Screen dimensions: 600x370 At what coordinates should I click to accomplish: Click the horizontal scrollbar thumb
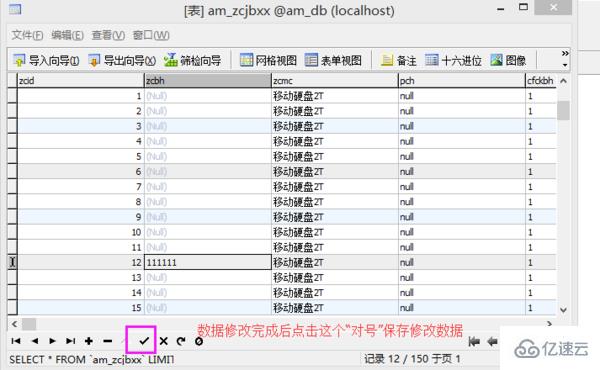coord(29,324)
